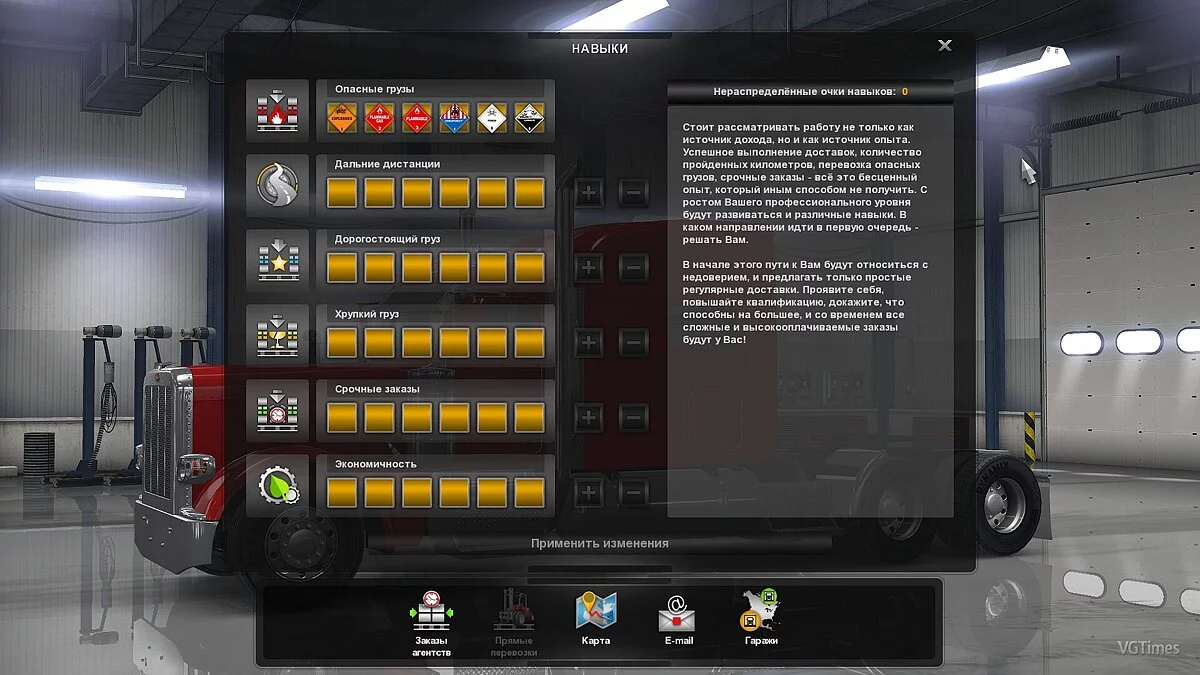Select the Срочные заказы clock skill icon

click(x=277, y=410)
